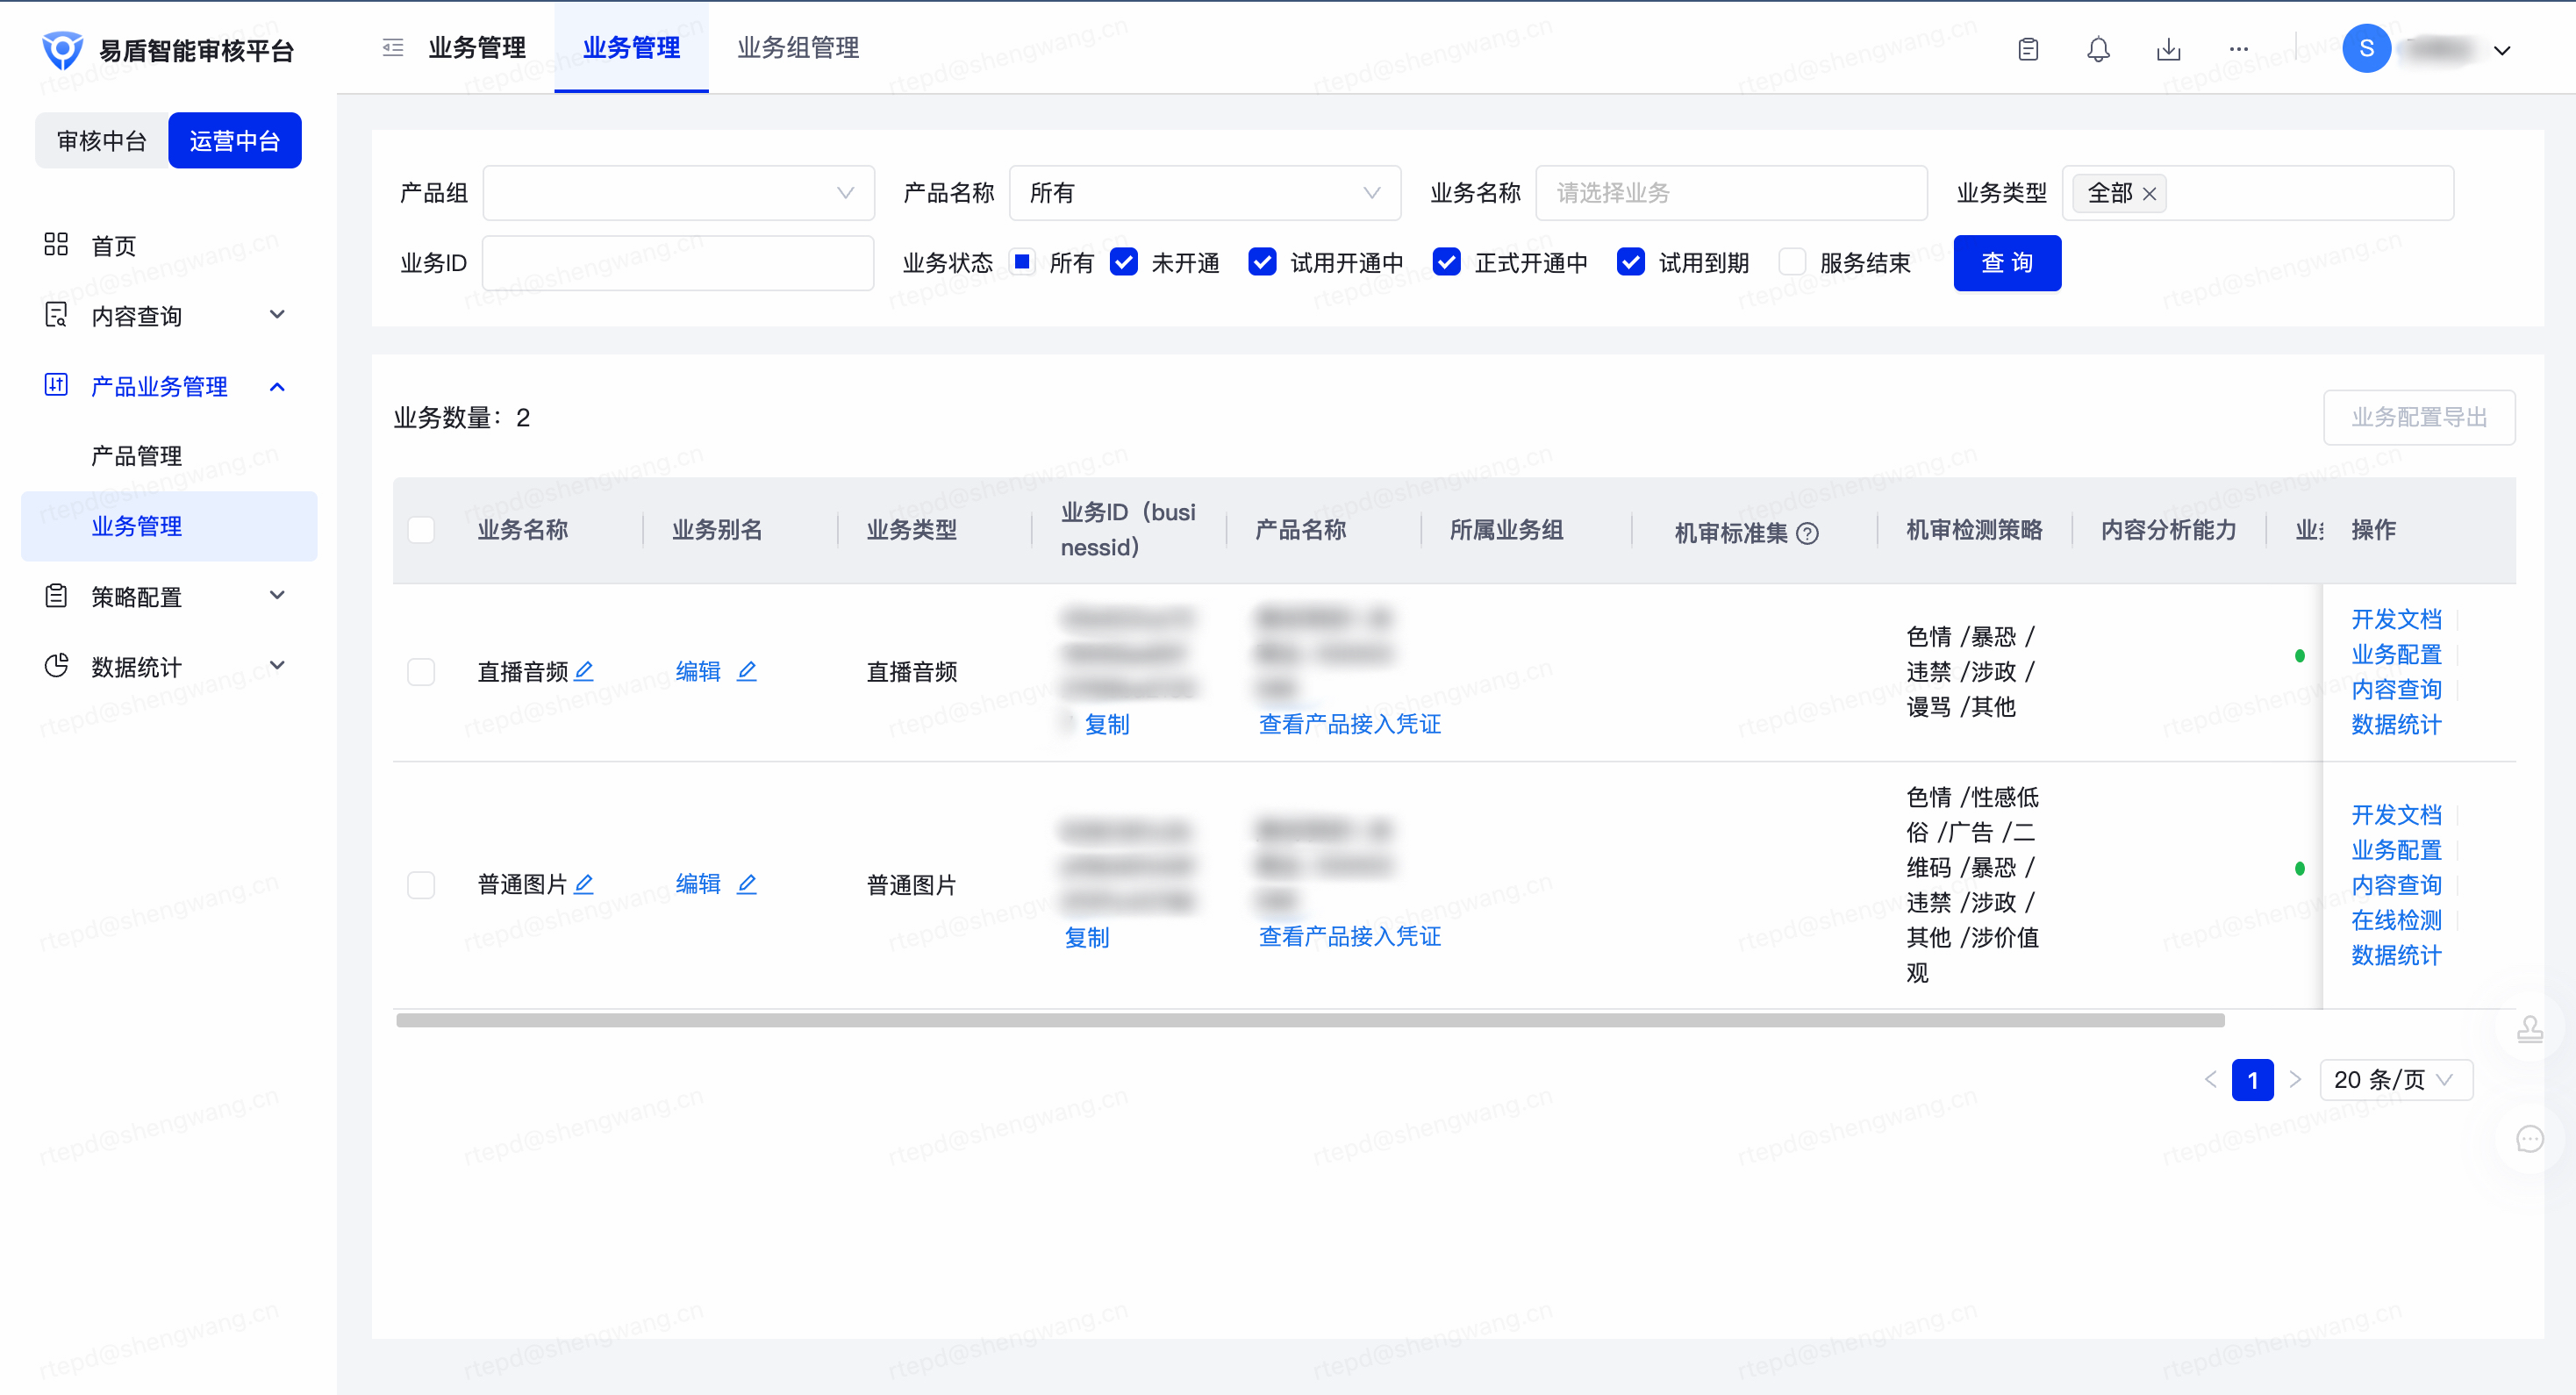The height and width of the screenshot is (1395, 2576).
Task: Switch to 运营中台
Action: [x=235, y=141]
